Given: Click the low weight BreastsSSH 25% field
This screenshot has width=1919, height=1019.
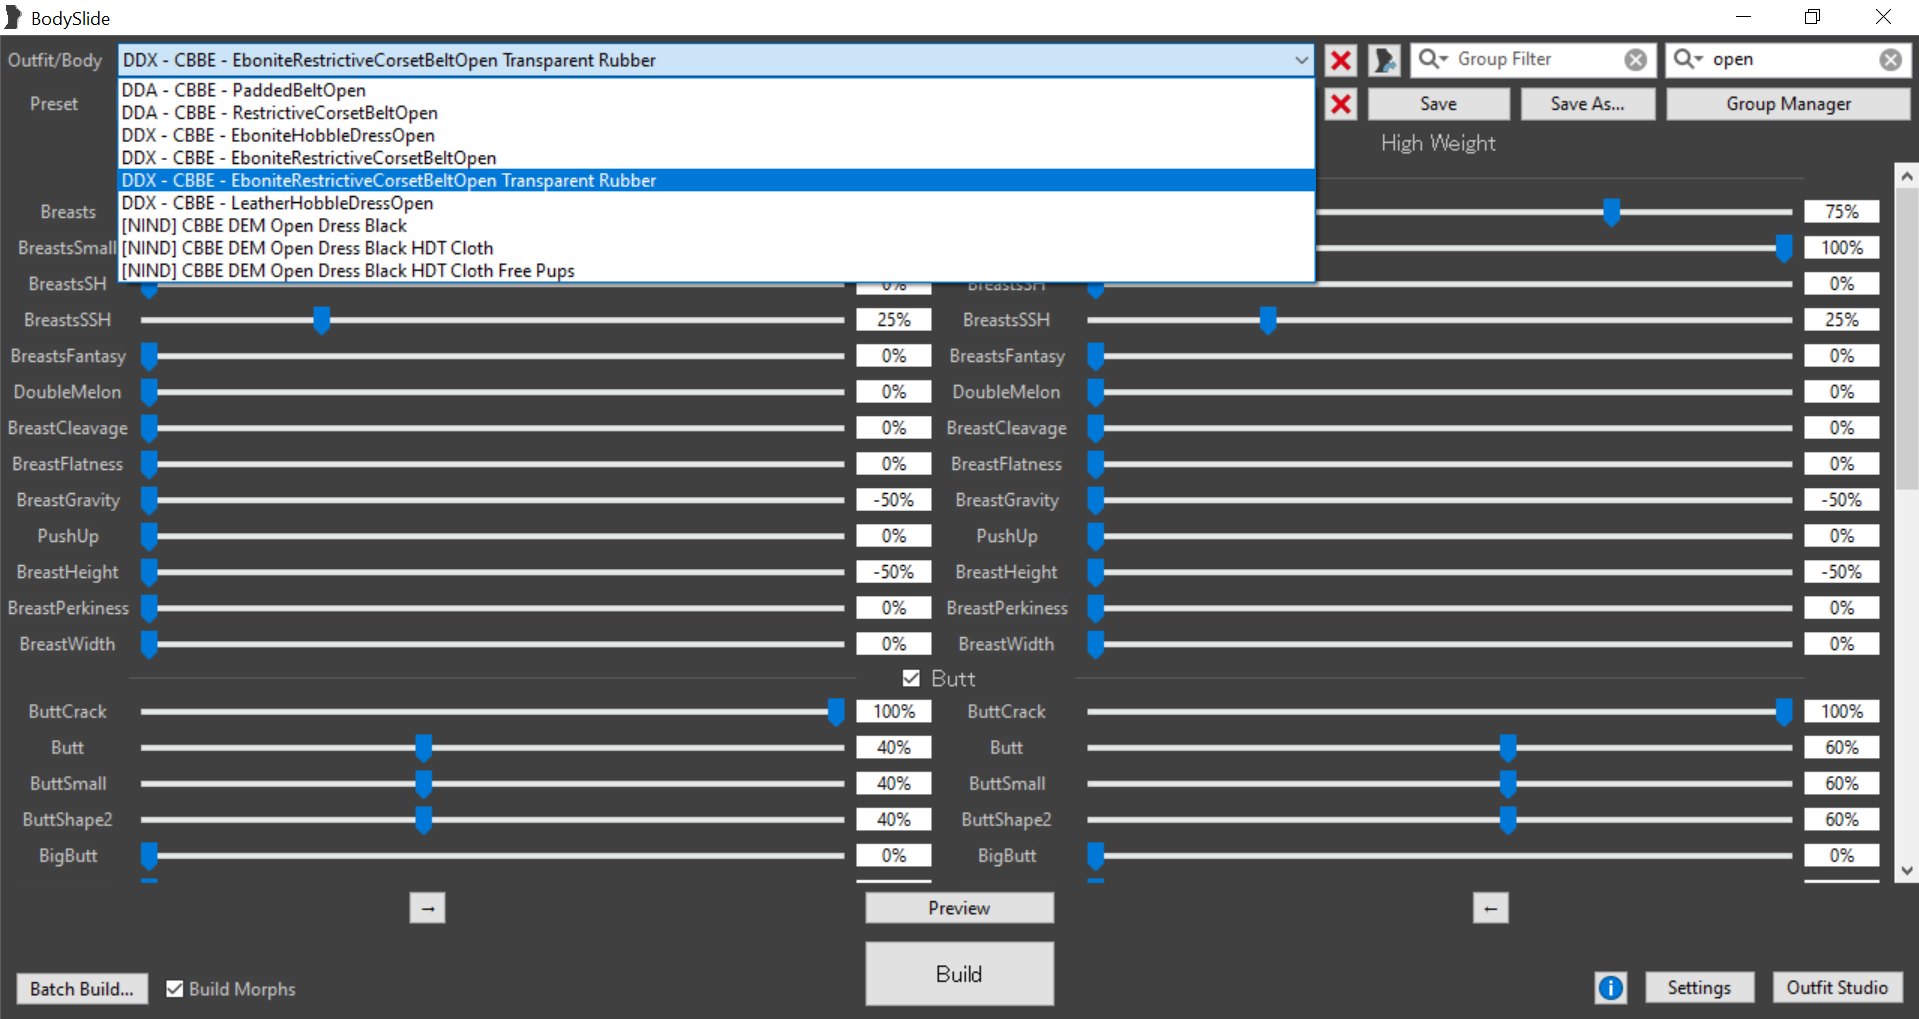Looking at the screenshot, I should (894, 320).
